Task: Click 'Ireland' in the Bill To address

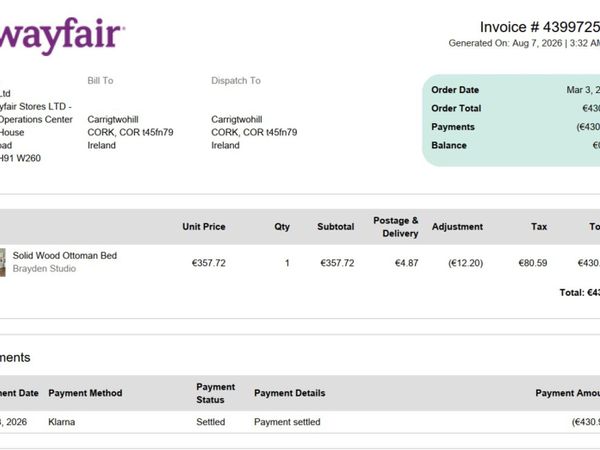Action: (101, 145)
